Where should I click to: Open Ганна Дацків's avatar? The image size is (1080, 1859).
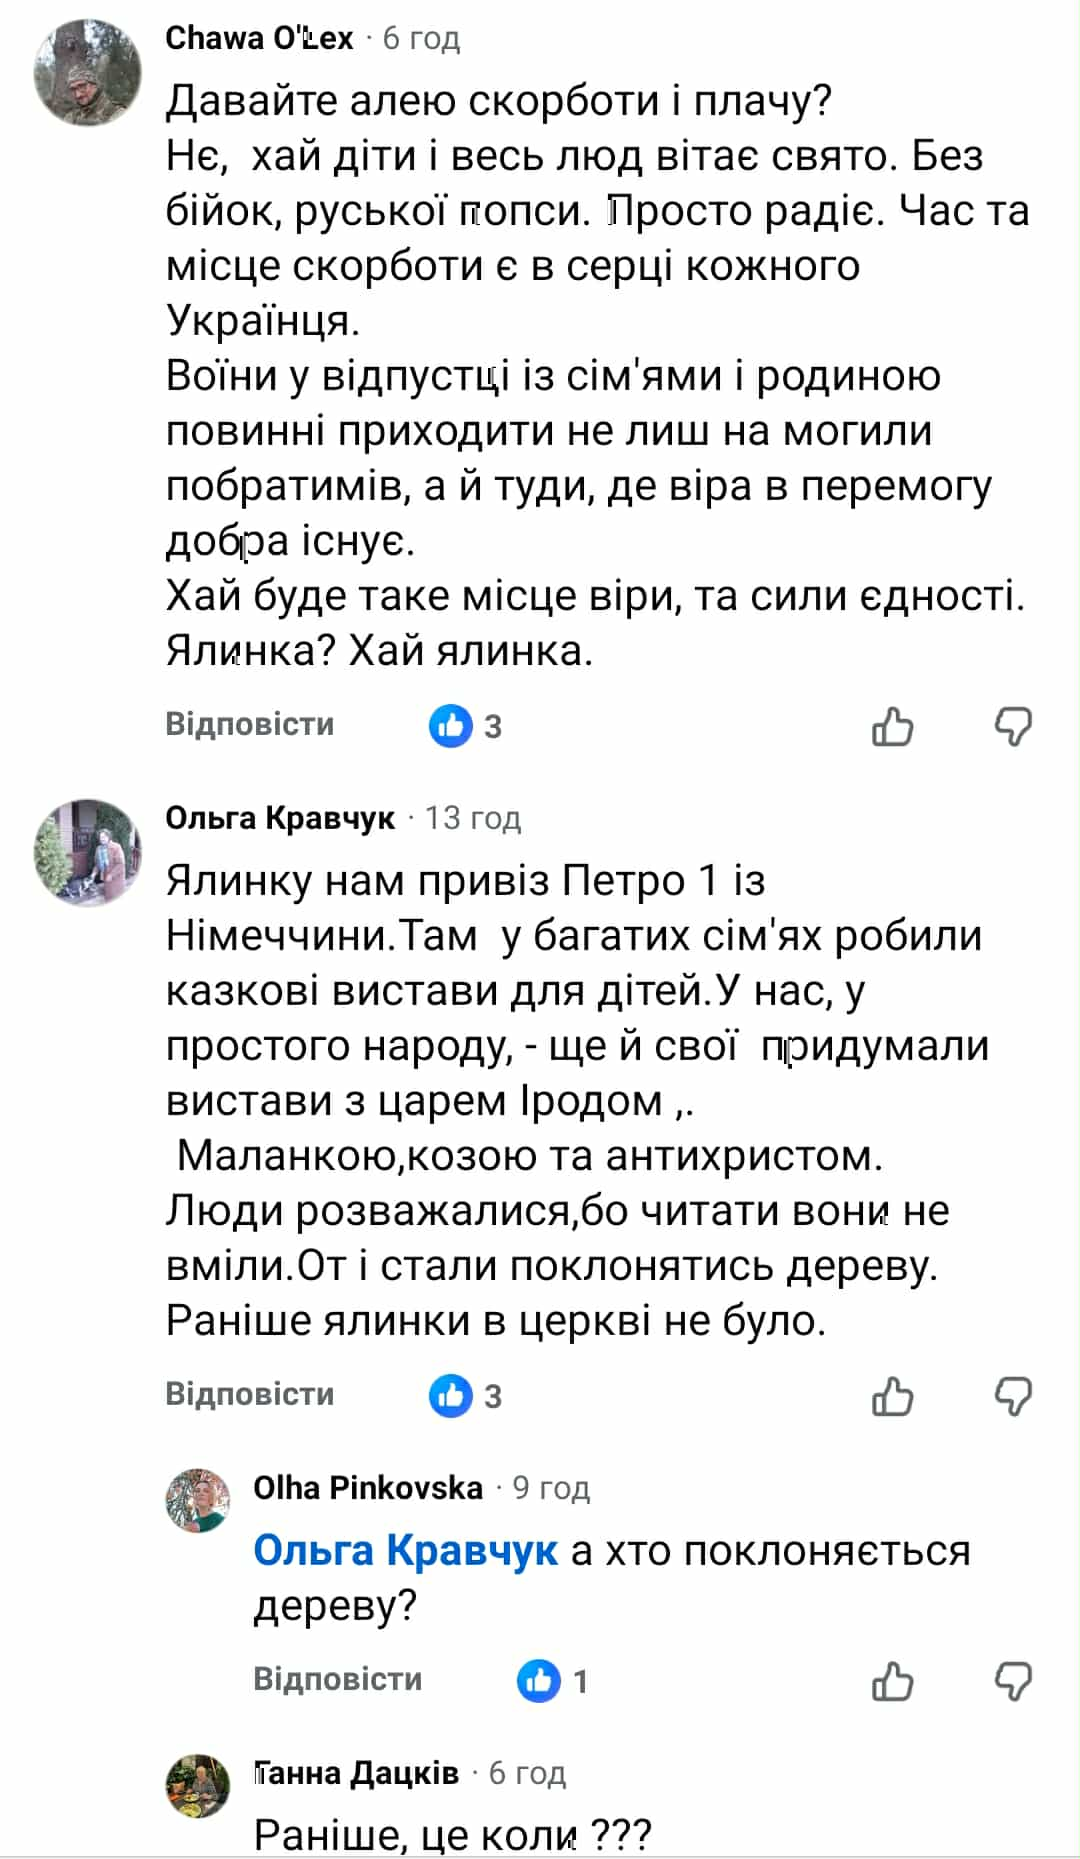tap(198, 1786)
